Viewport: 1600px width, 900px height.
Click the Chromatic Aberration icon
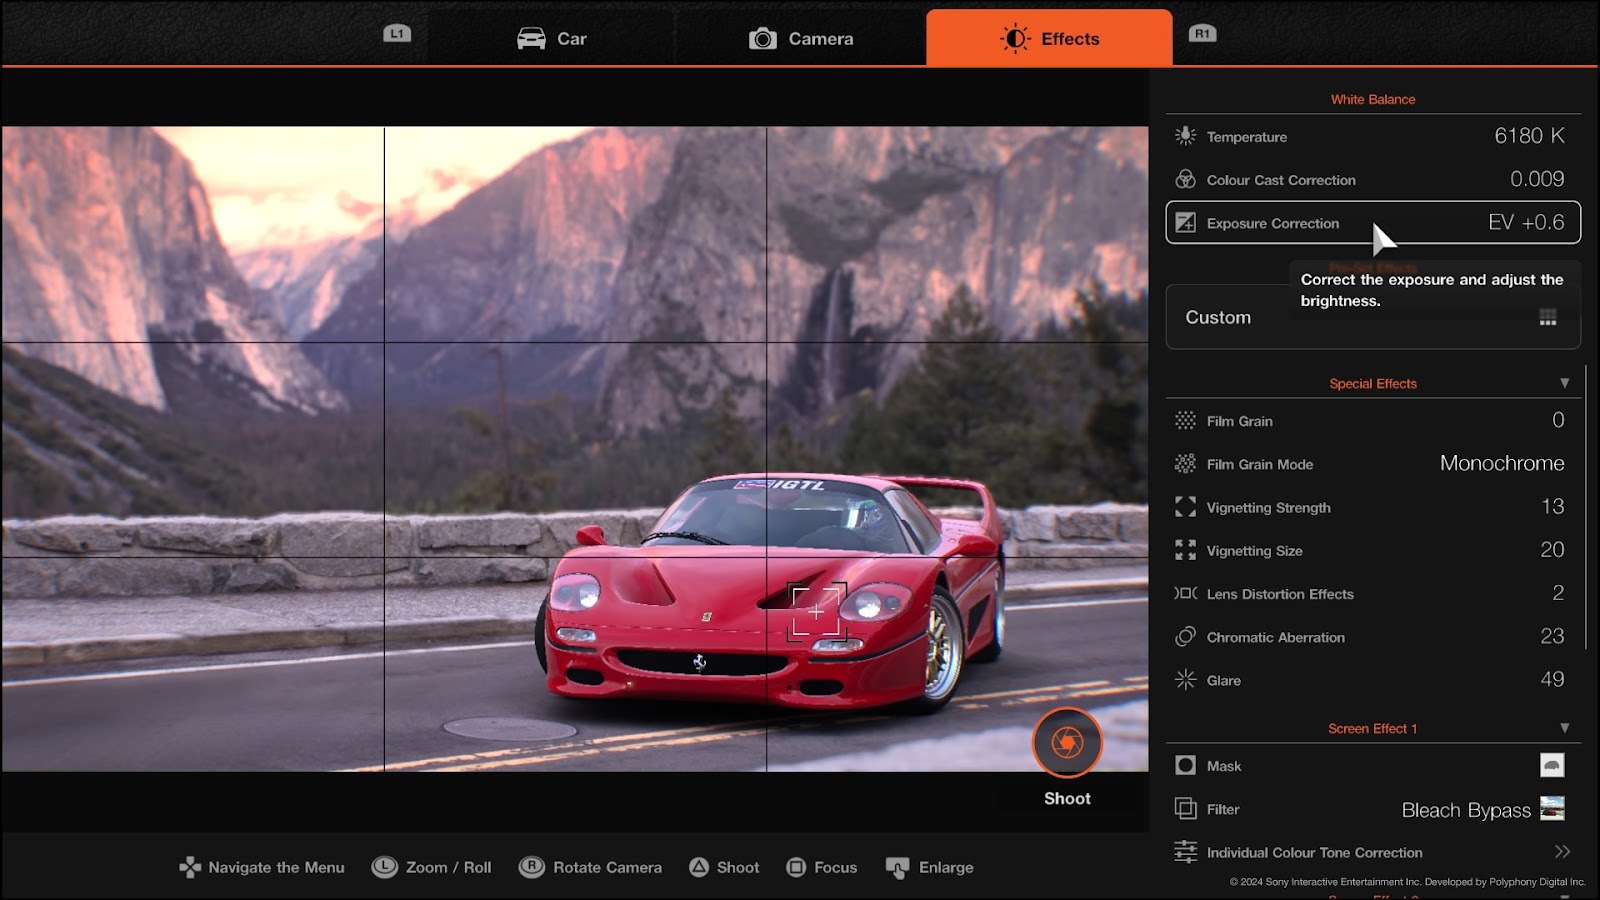coord(1185,636)
